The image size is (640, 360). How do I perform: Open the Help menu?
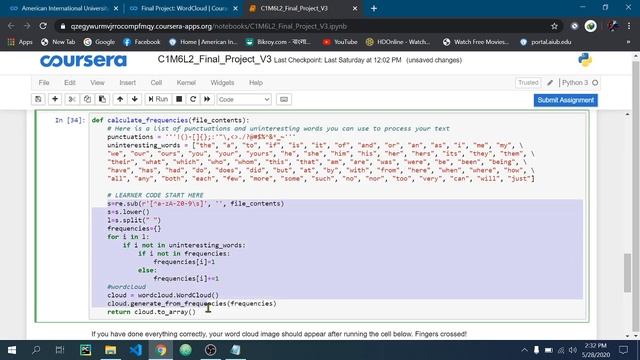(256, 82)
